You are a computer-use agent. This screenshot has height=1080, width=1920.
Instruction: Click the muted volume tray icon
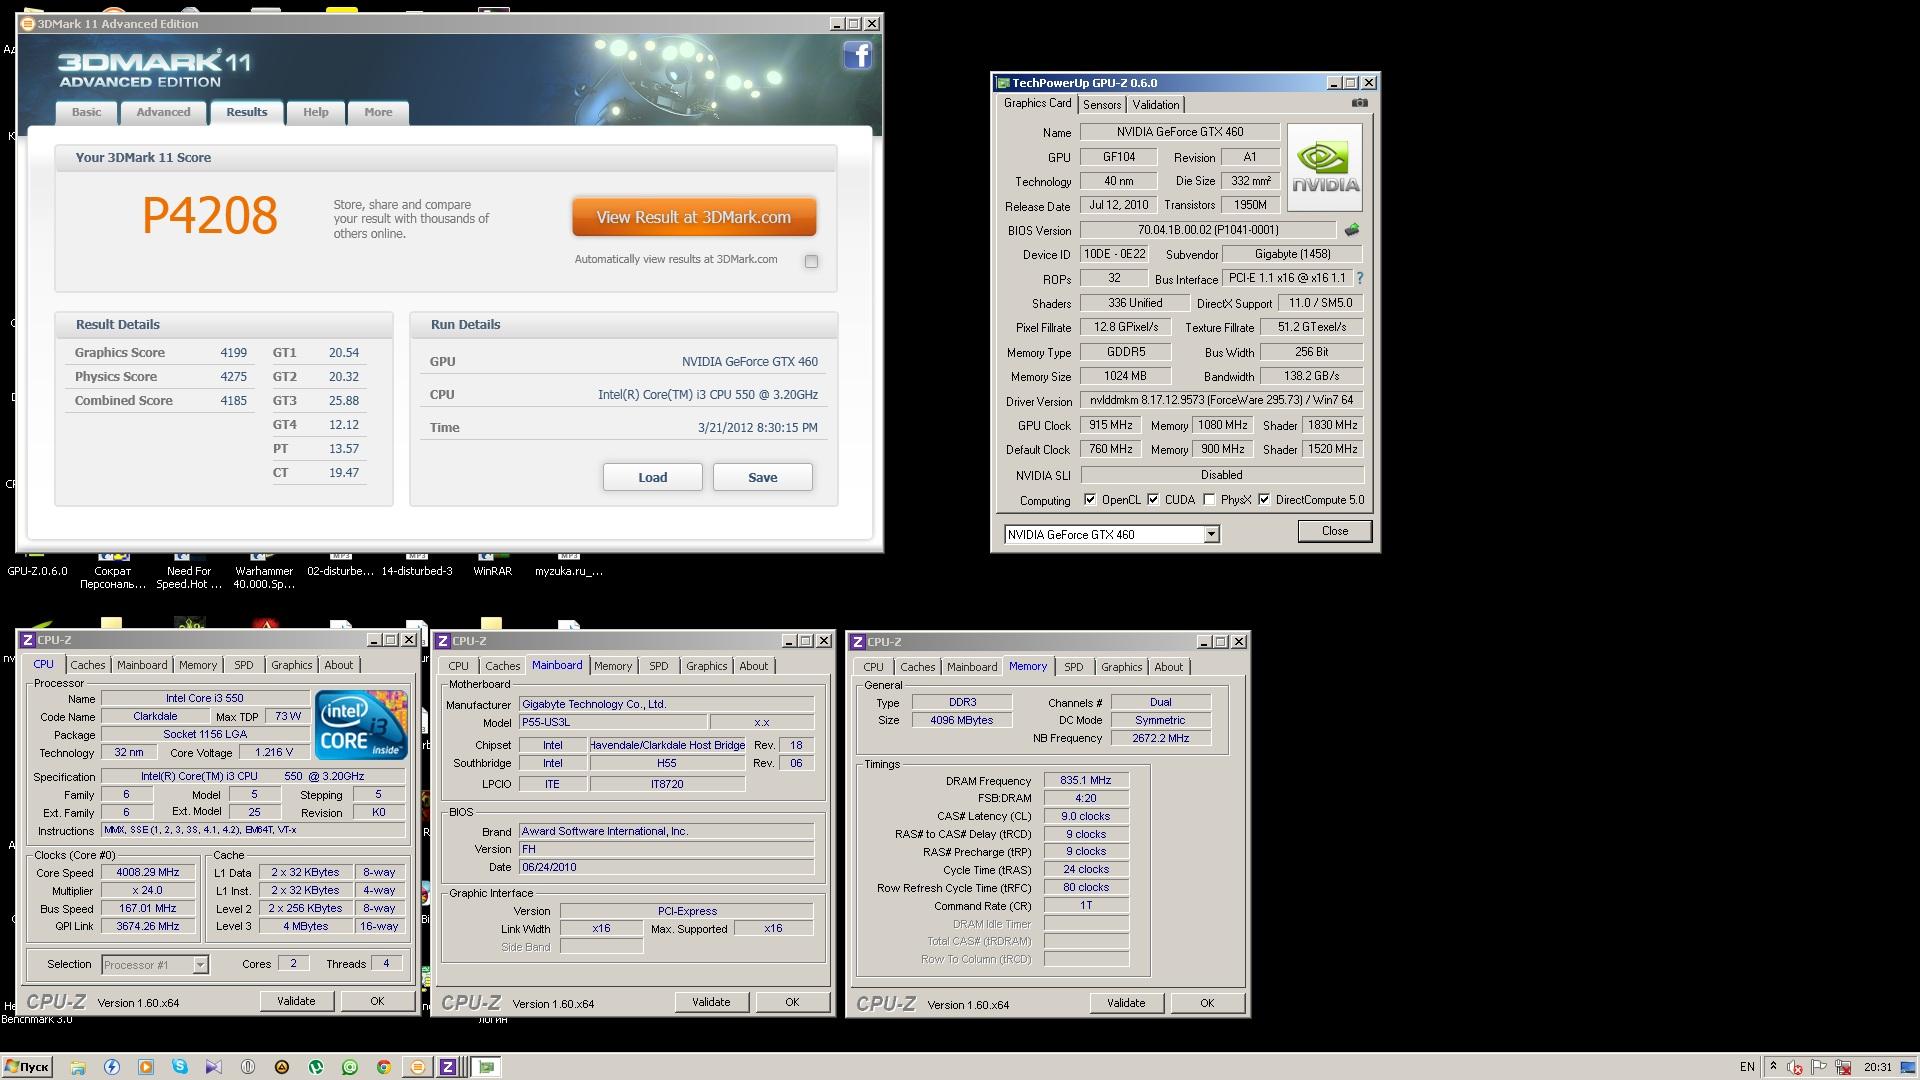click(1795, 1067)
